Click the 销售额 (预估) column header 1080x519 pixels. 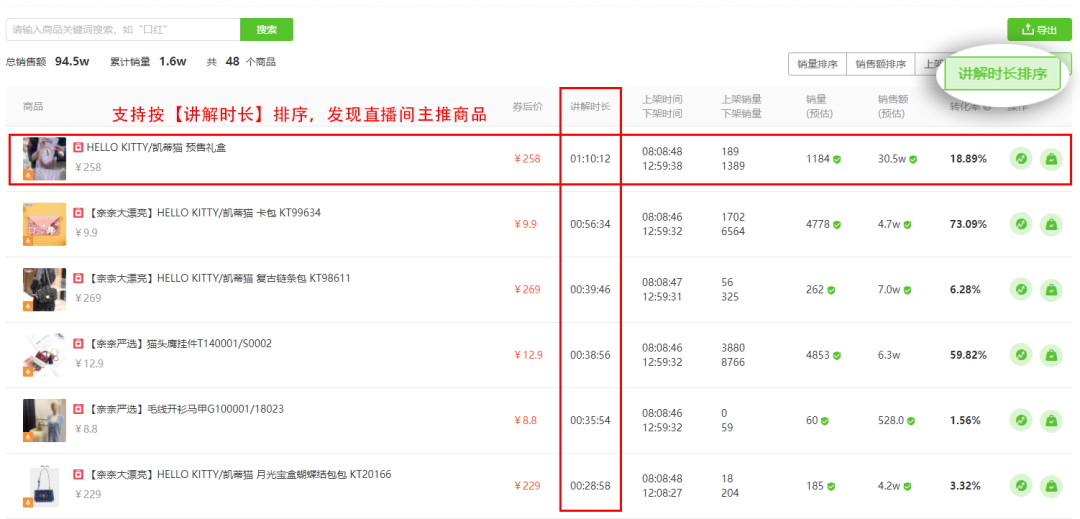point(892,107)
